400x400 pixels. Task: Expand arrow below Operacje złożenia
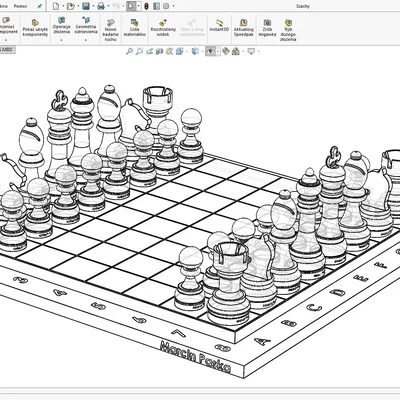click(x=61, y=40)
